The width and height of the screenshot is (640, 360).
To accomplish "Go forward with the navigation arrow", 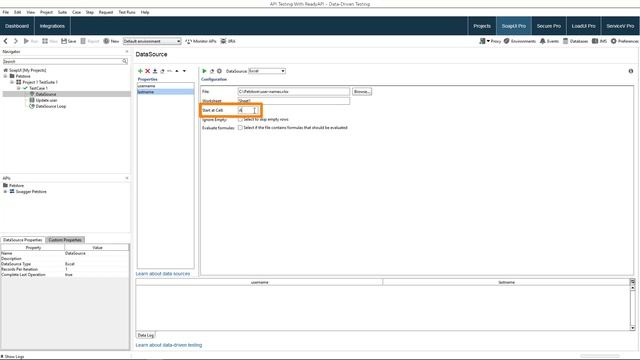I will [x=16, y=41].
